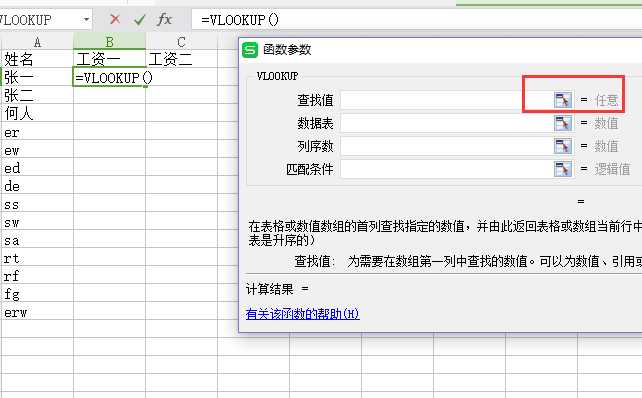The height and width of the screenshot is (398, 642).
Task: Select column A header
Action: (37, 42)
